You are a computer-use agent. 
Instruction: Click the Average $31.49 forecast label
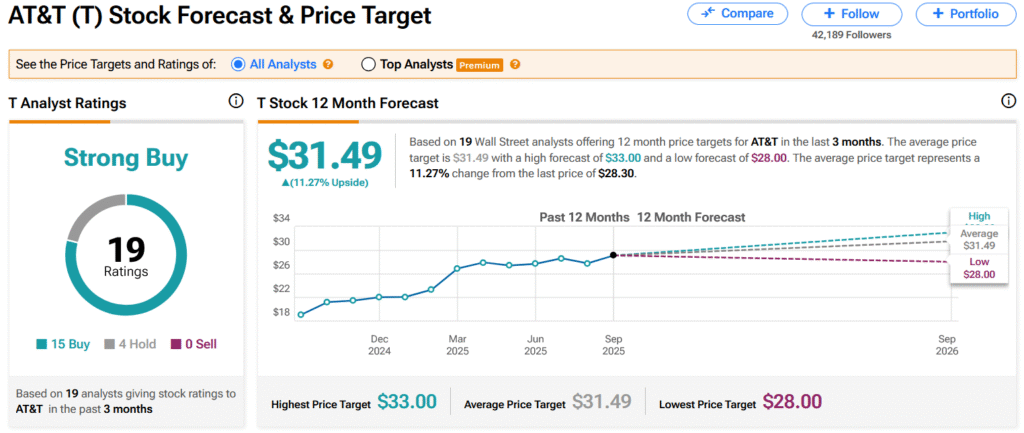coord(978,239)
